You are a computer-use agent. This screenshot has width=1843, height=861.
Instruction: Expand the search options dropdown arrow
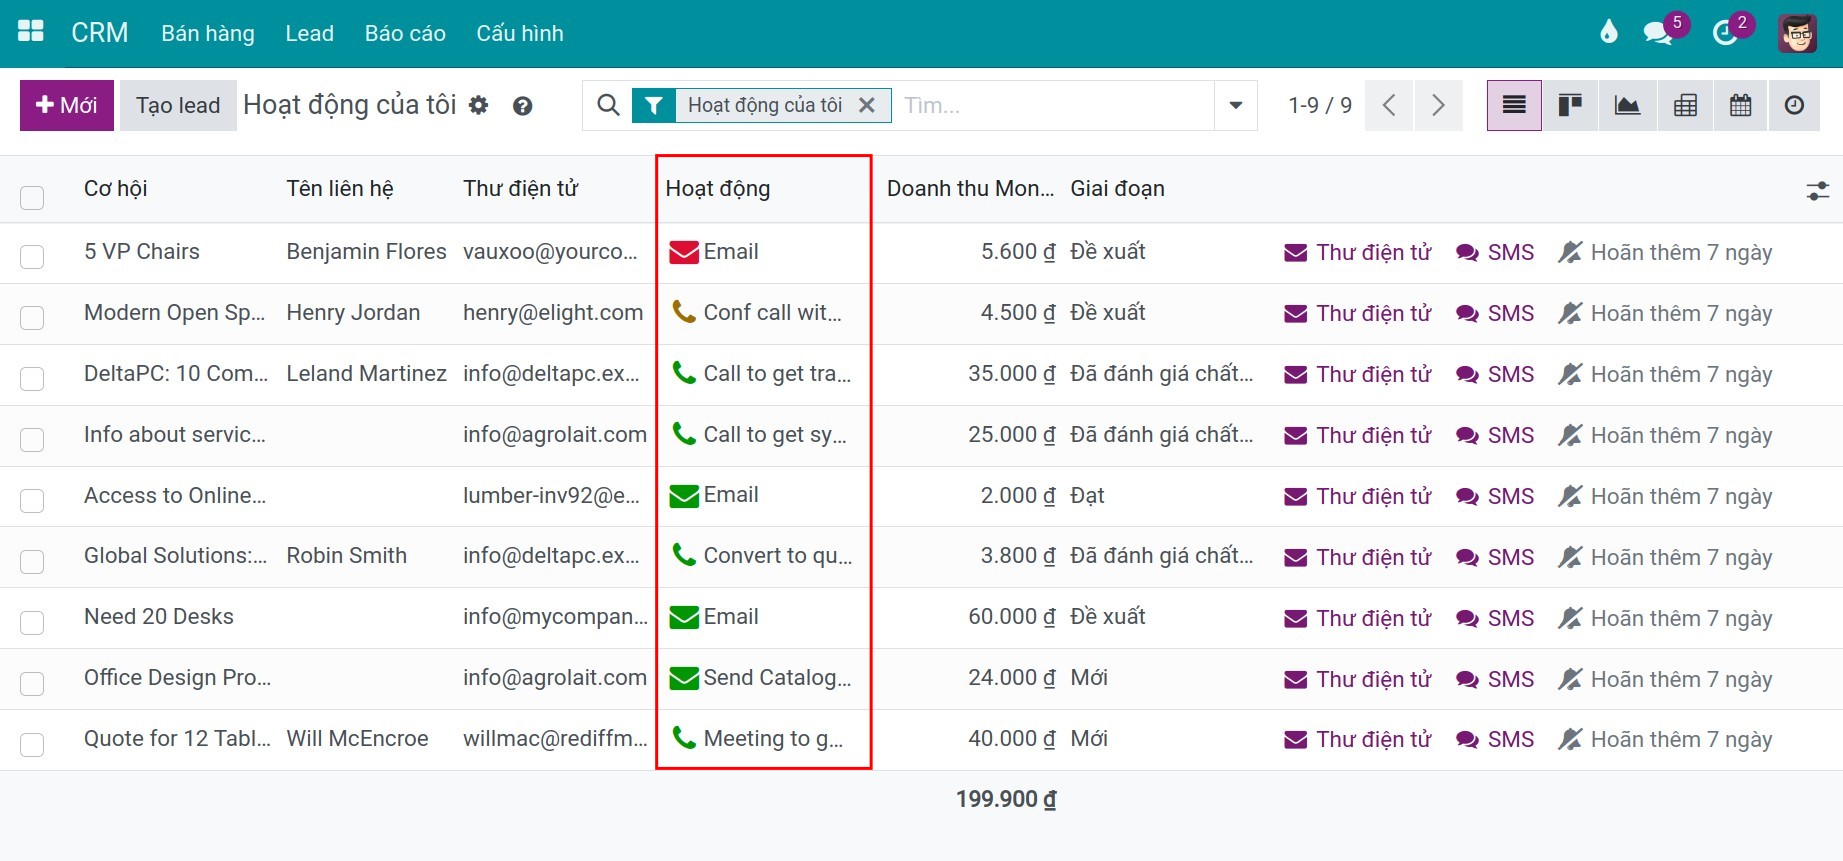(1236, 105)
